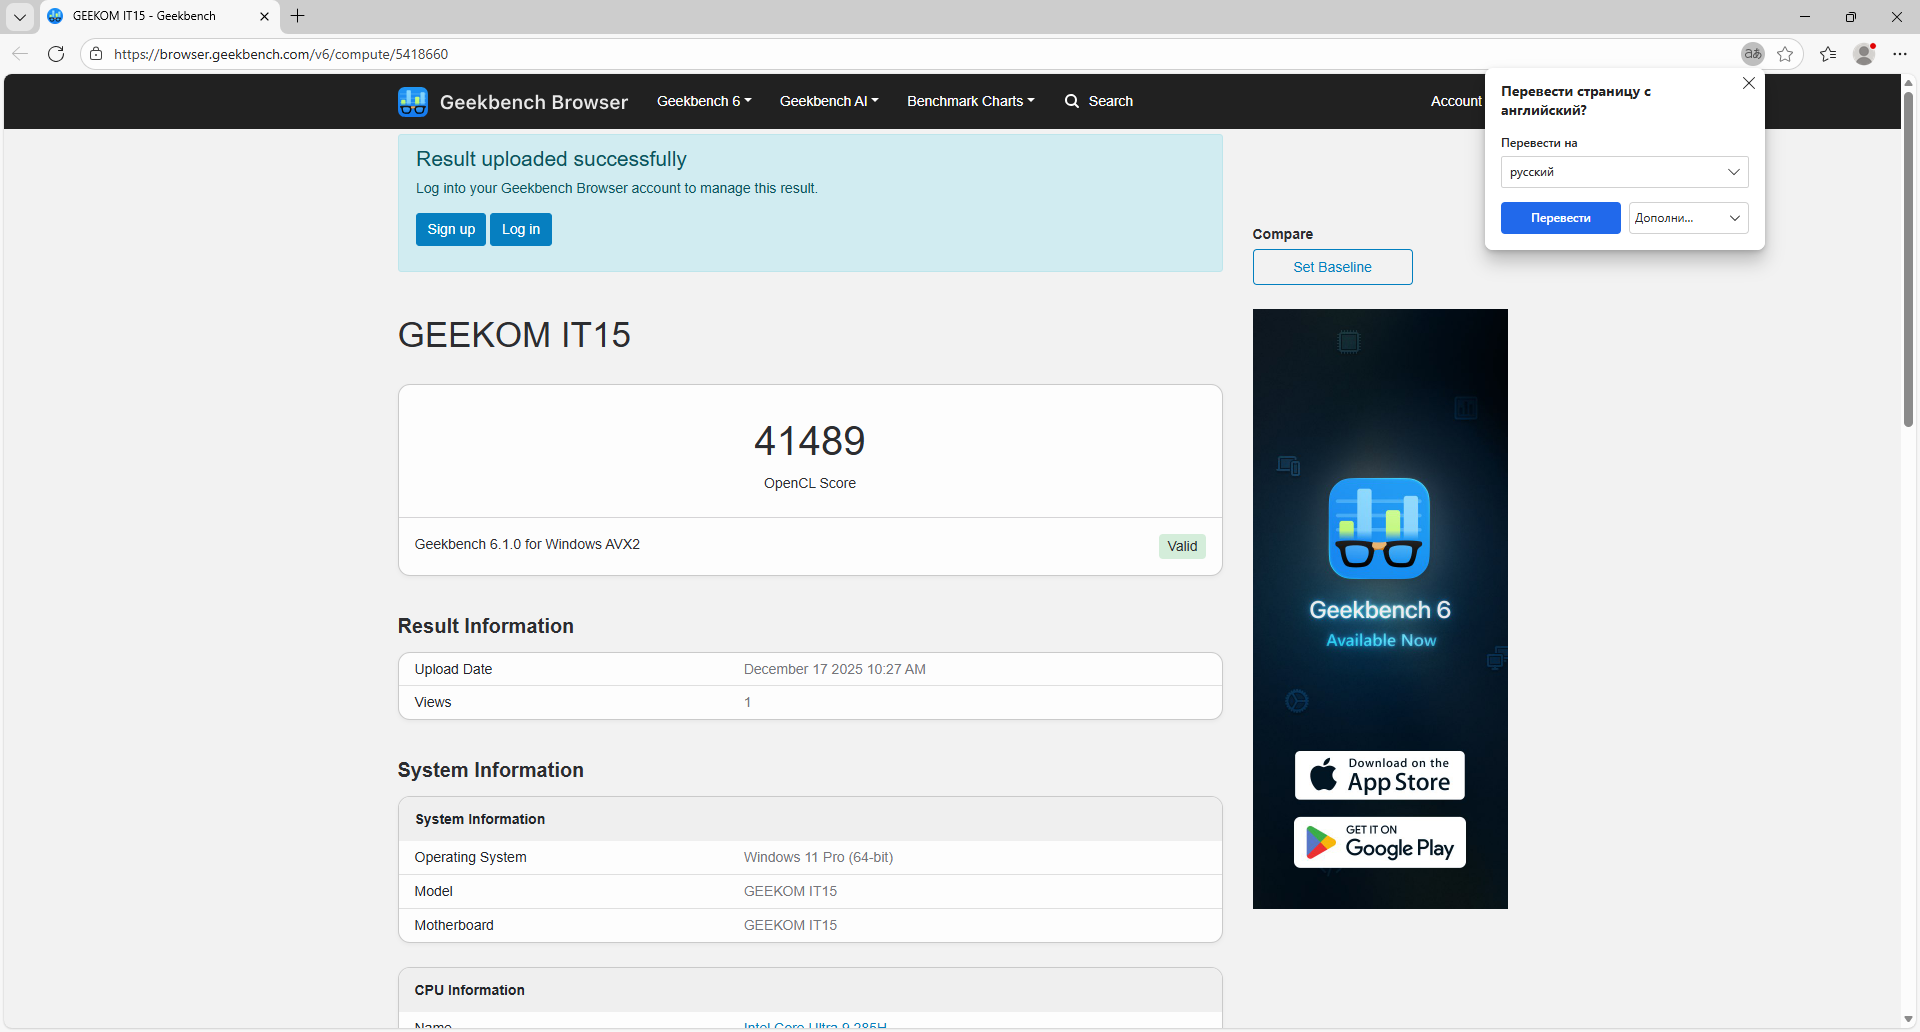The height and width of the screenshot is (1032, 1920).
Task: Click the Geekbench Browser title link
Action: 534,102
